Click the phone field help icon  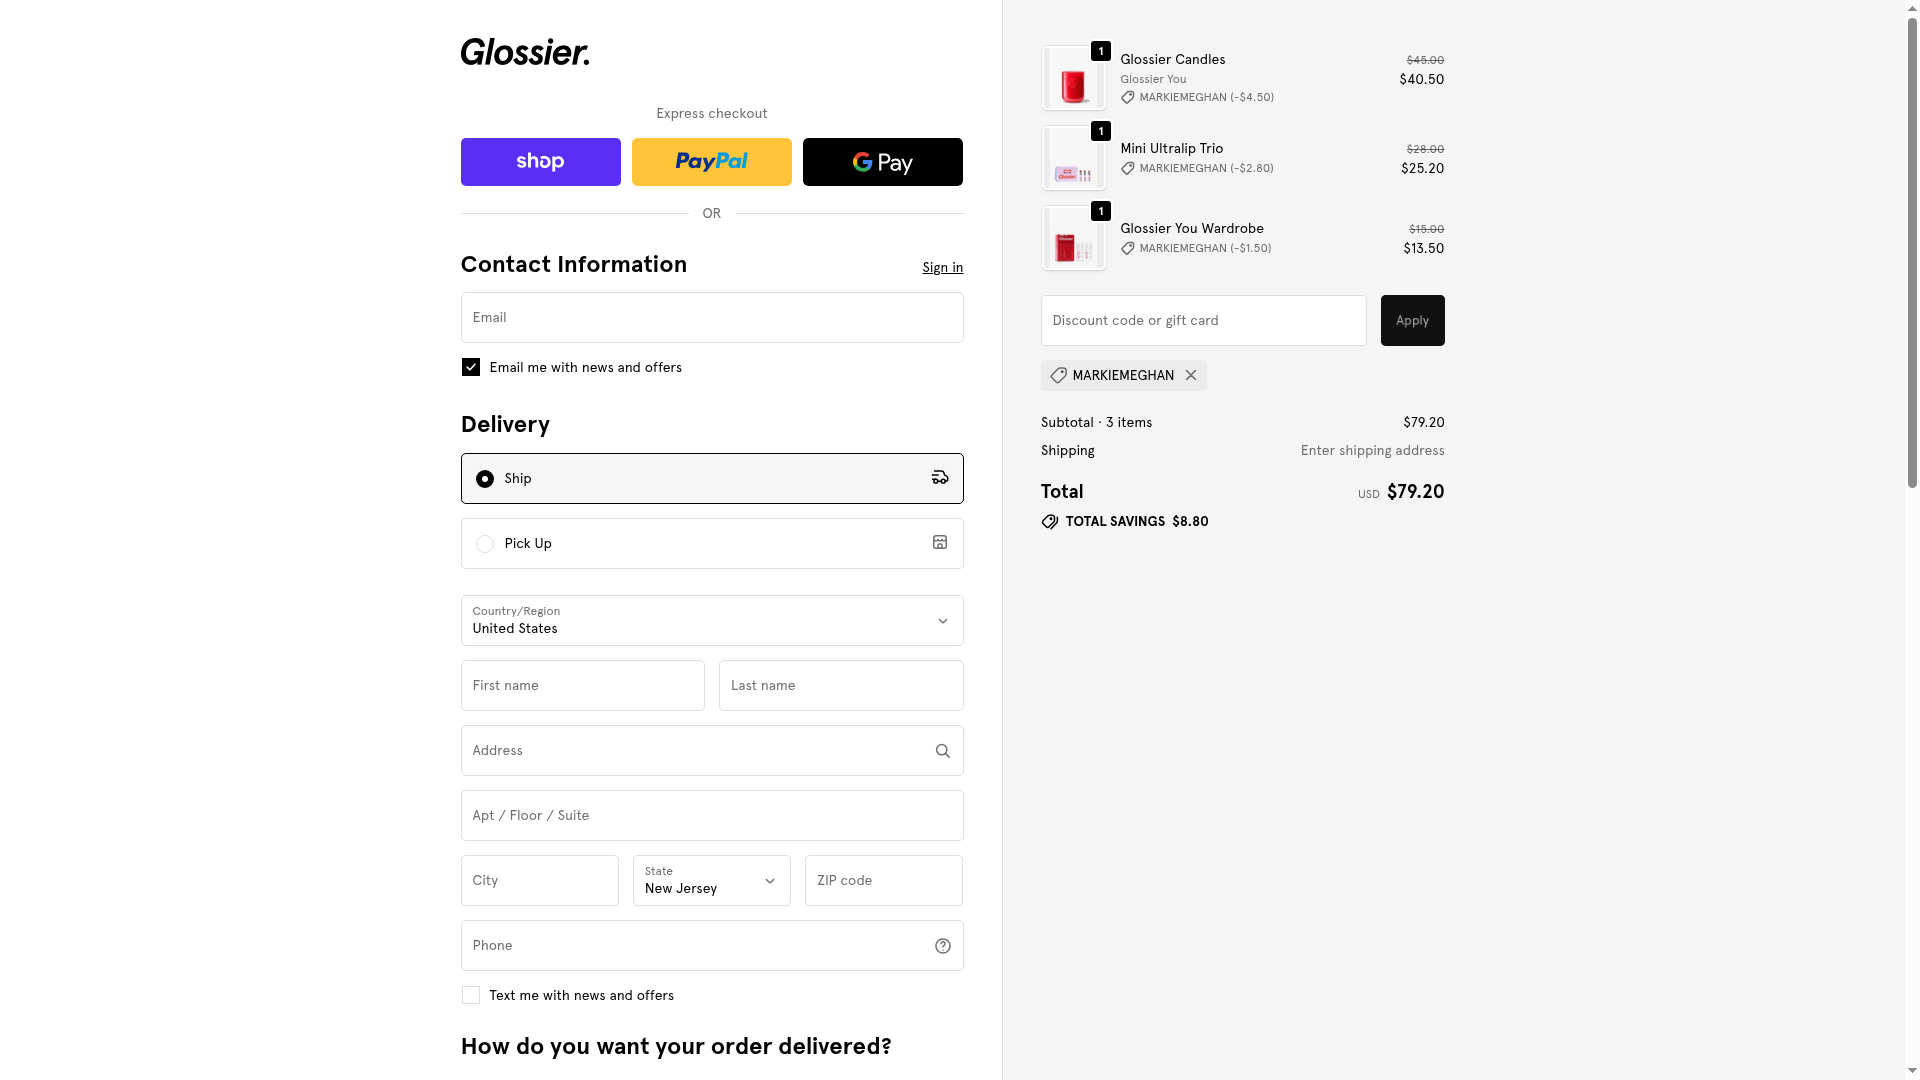pos(942,946)
